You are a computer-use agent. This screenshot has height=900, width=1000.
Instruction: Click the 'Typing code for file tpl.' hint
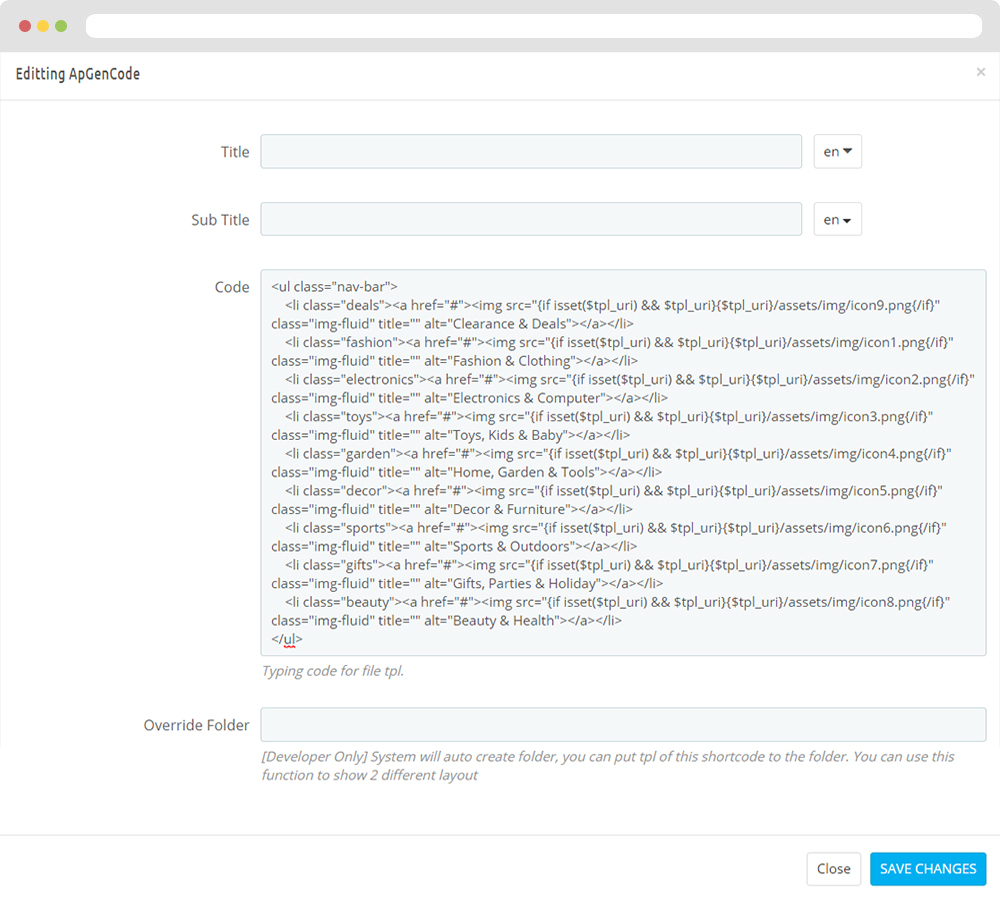333,671
